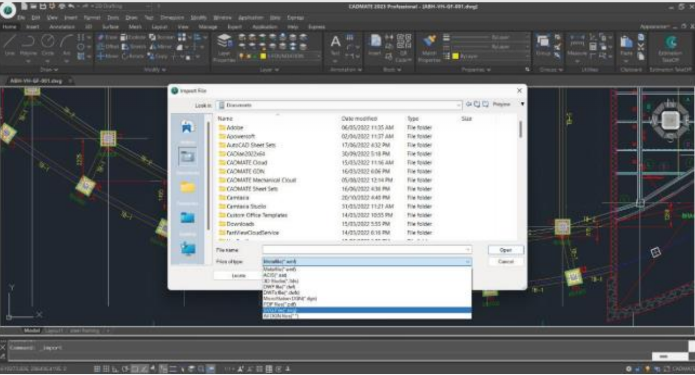Screen dimensions: 695x375
Task: Select the Documents place in dialog sidebar
Action: point(187,160)
